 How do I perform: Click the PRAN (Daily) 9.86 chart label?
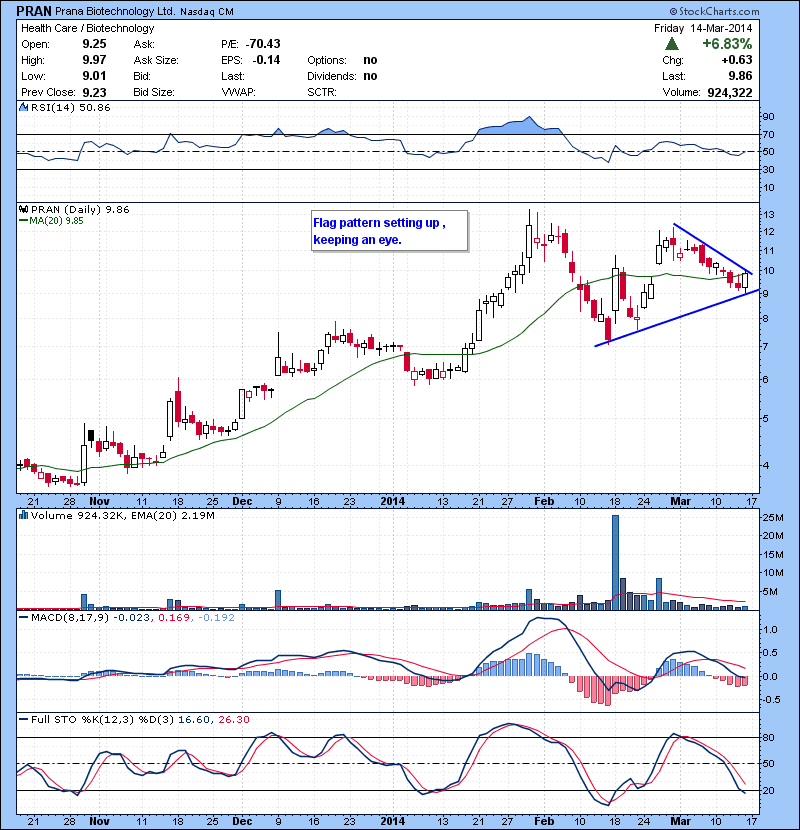80,210
